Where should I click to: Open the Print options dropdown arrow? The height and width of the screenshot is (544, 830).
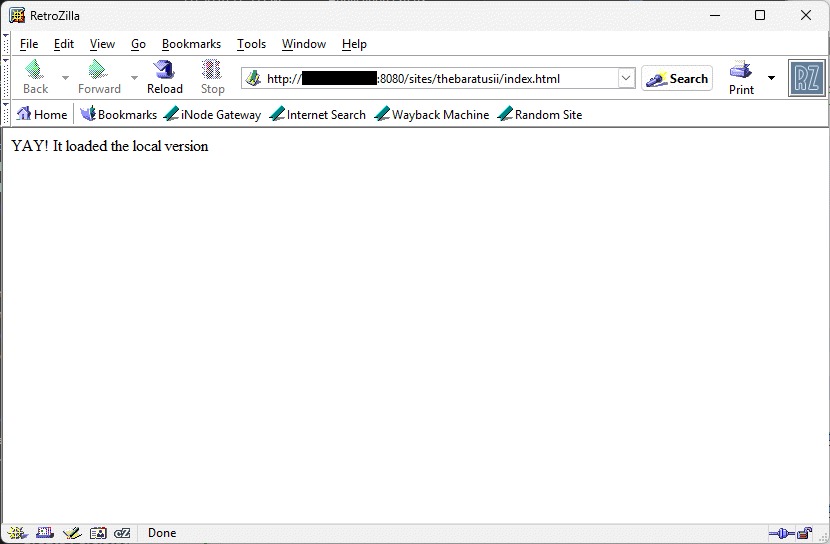pos(771,78)
